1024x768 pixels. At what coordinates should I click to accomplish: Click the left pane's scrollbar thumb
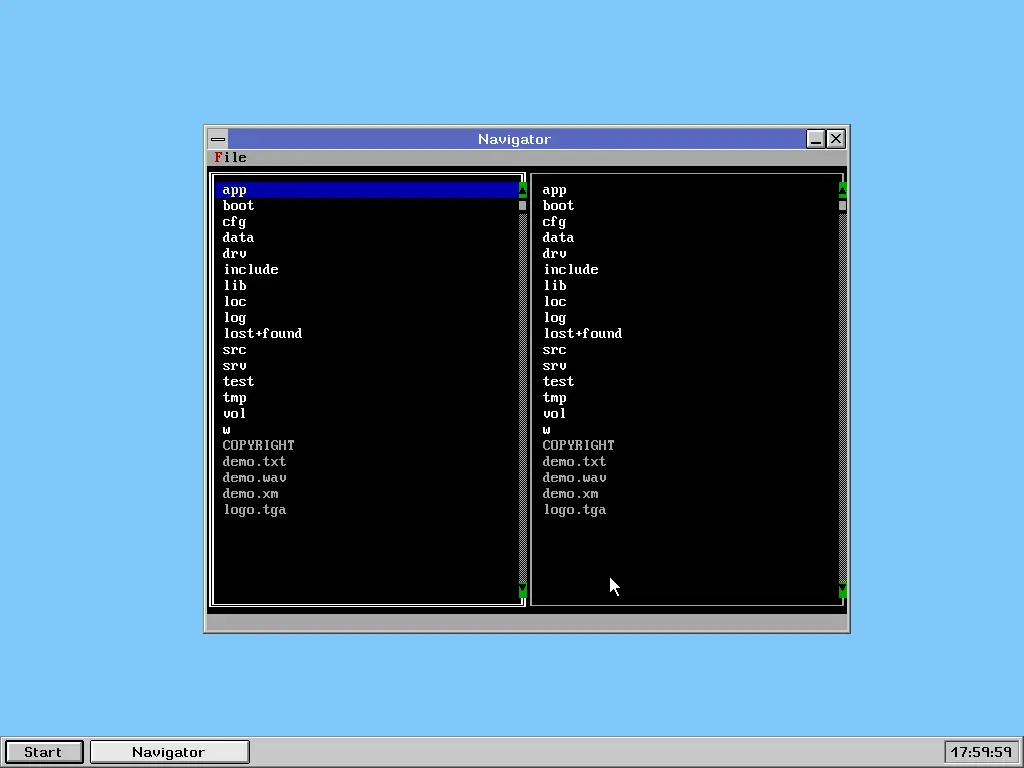522,205
